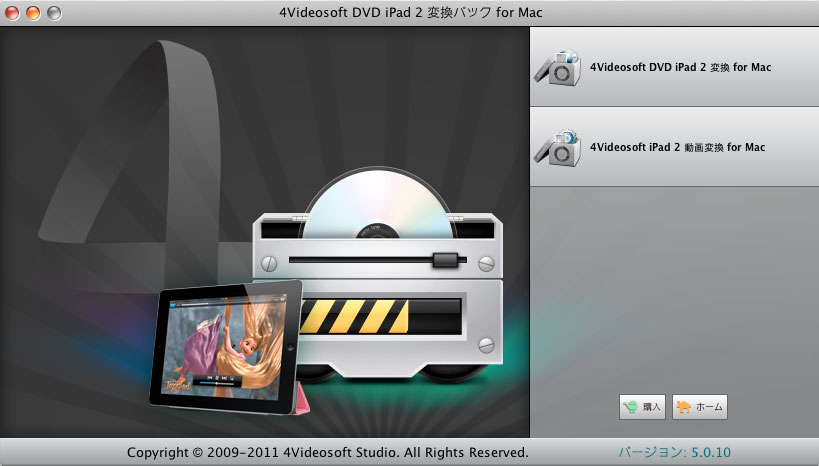Go to the ホーム homepage button
819x466 pixels.
coord(699,407)
